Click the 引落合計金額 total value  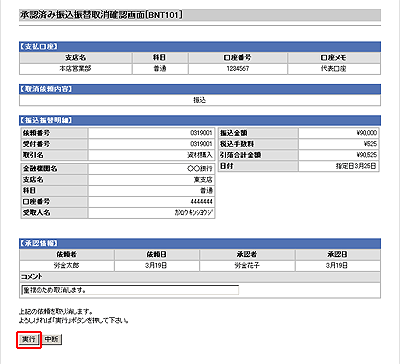[x=339, y=155]
